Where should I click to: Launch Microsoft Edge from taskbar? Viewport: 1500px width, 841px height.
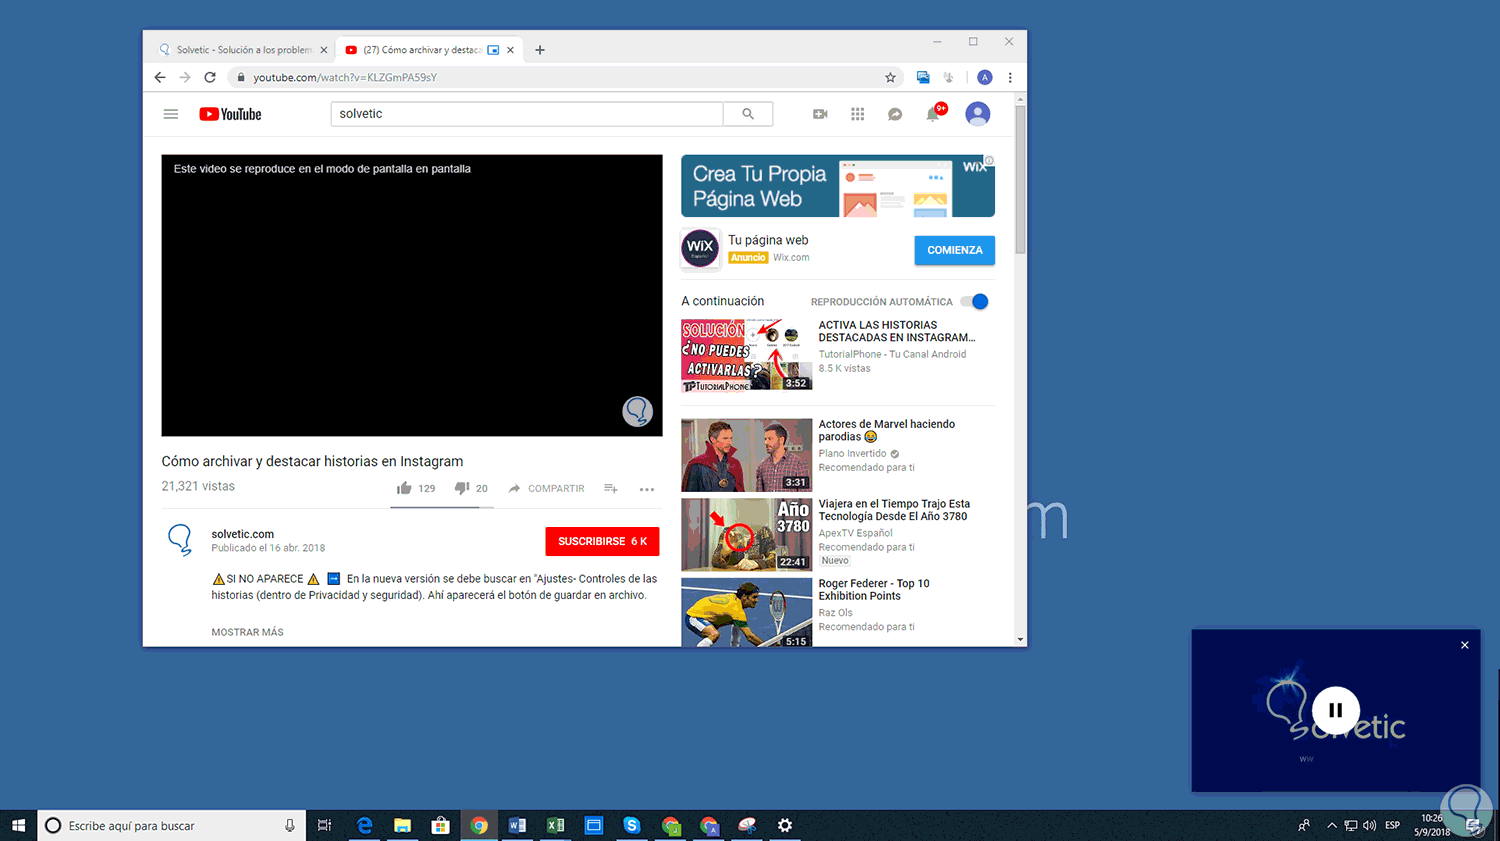click(364, 825)
